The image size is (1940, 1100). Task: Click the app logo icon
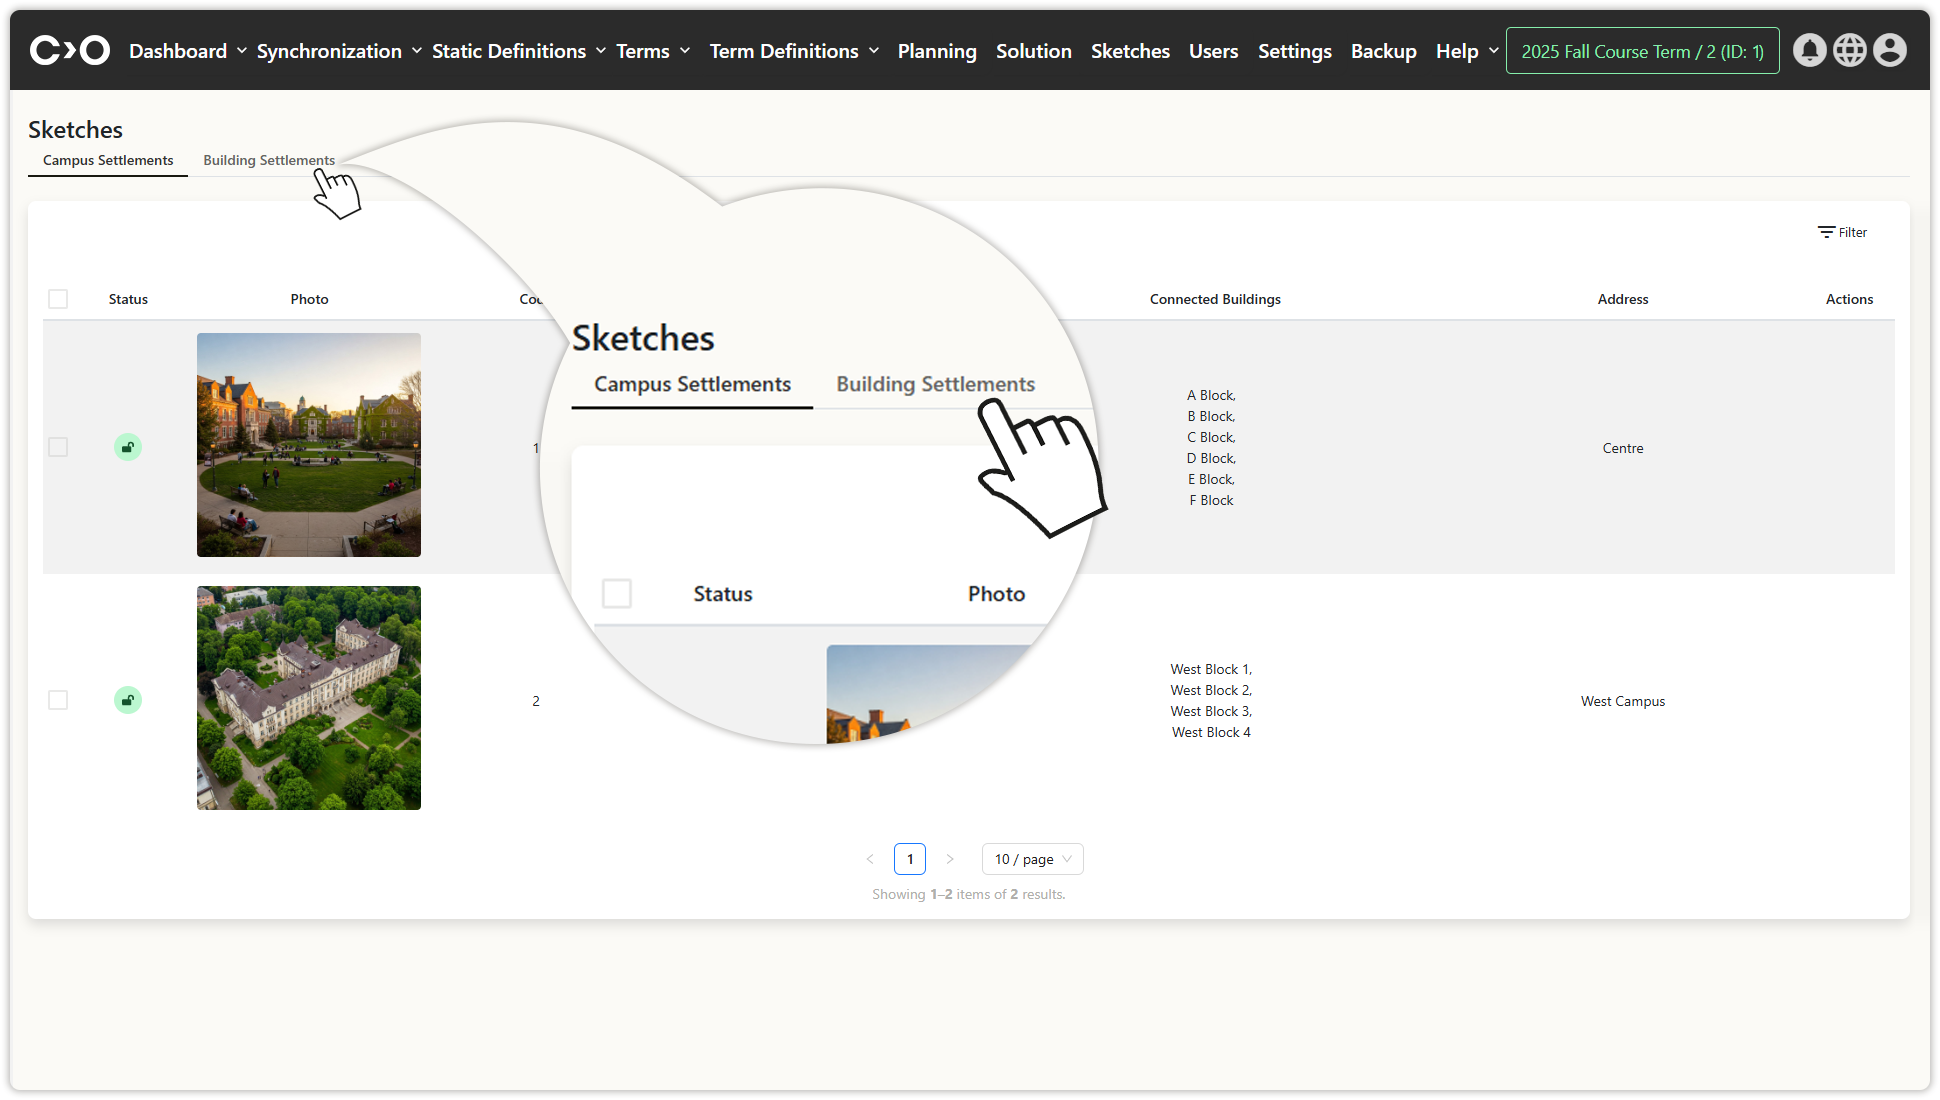coord(69,50)
